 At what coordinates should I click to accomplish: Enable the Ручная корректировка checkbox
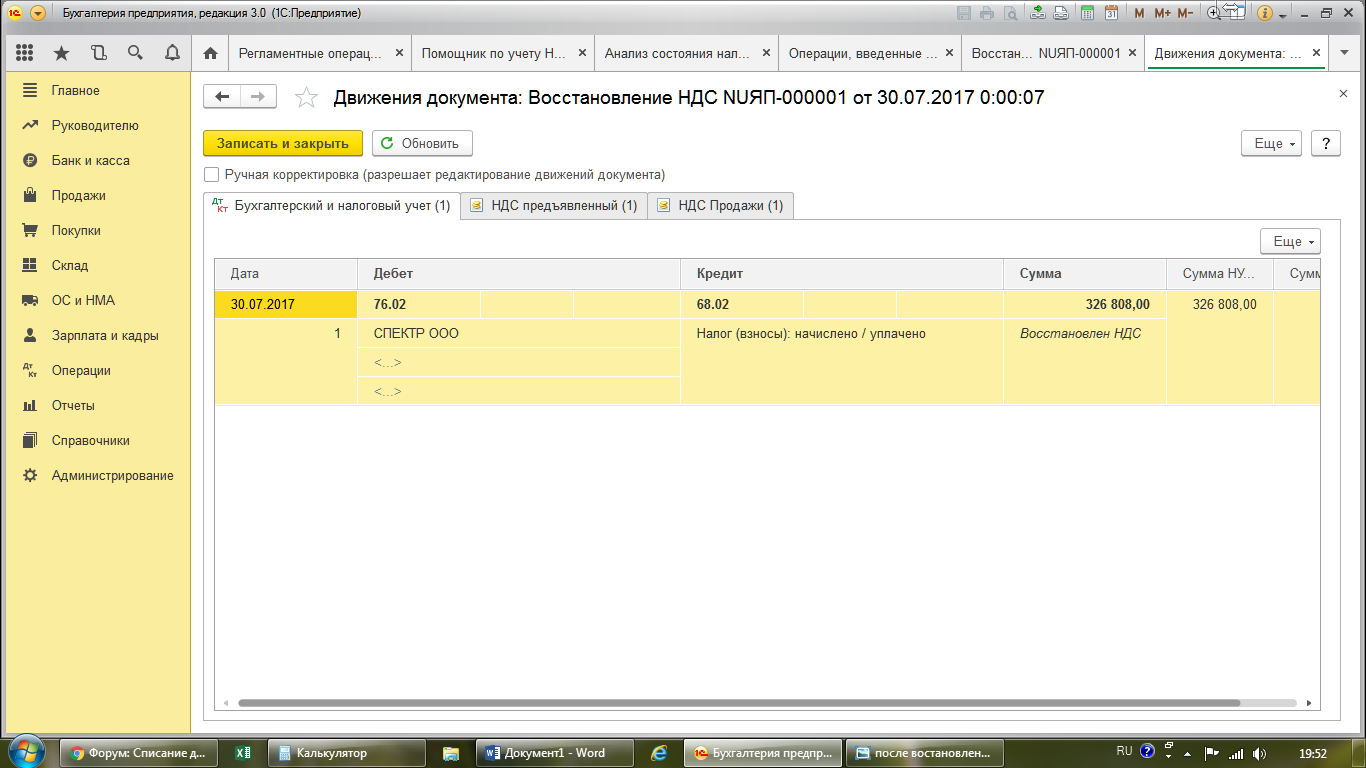point(211,175)
